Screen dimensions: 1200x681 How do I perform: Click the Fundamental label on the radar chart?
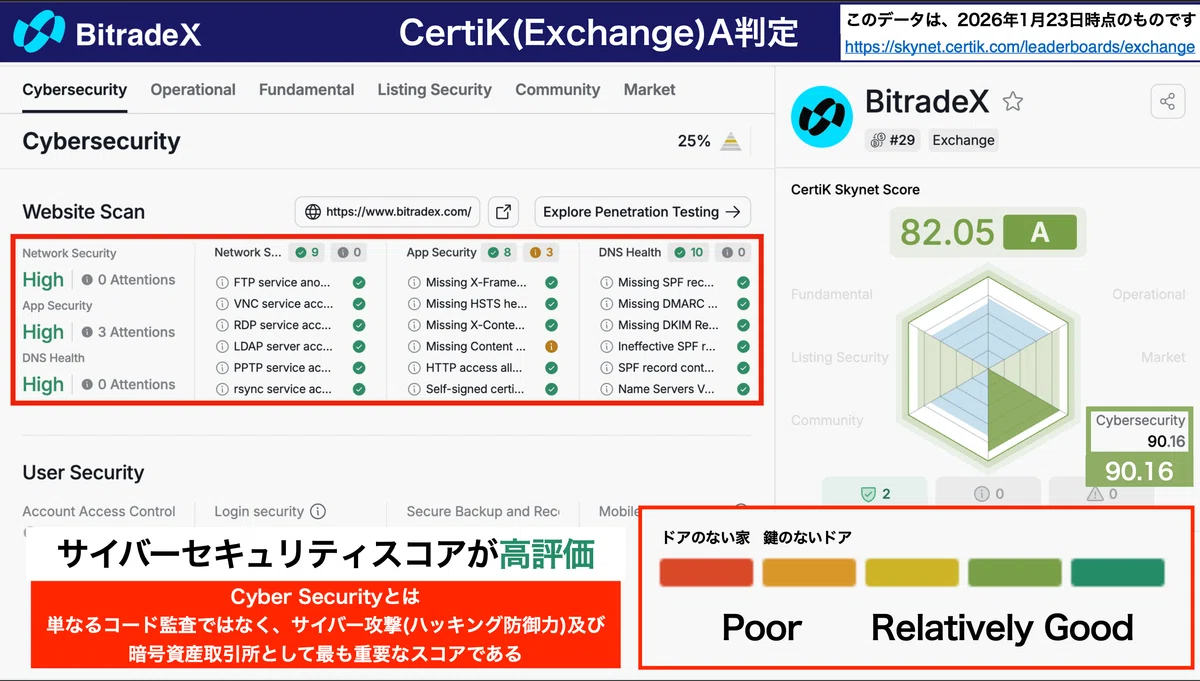coord(832,294)
